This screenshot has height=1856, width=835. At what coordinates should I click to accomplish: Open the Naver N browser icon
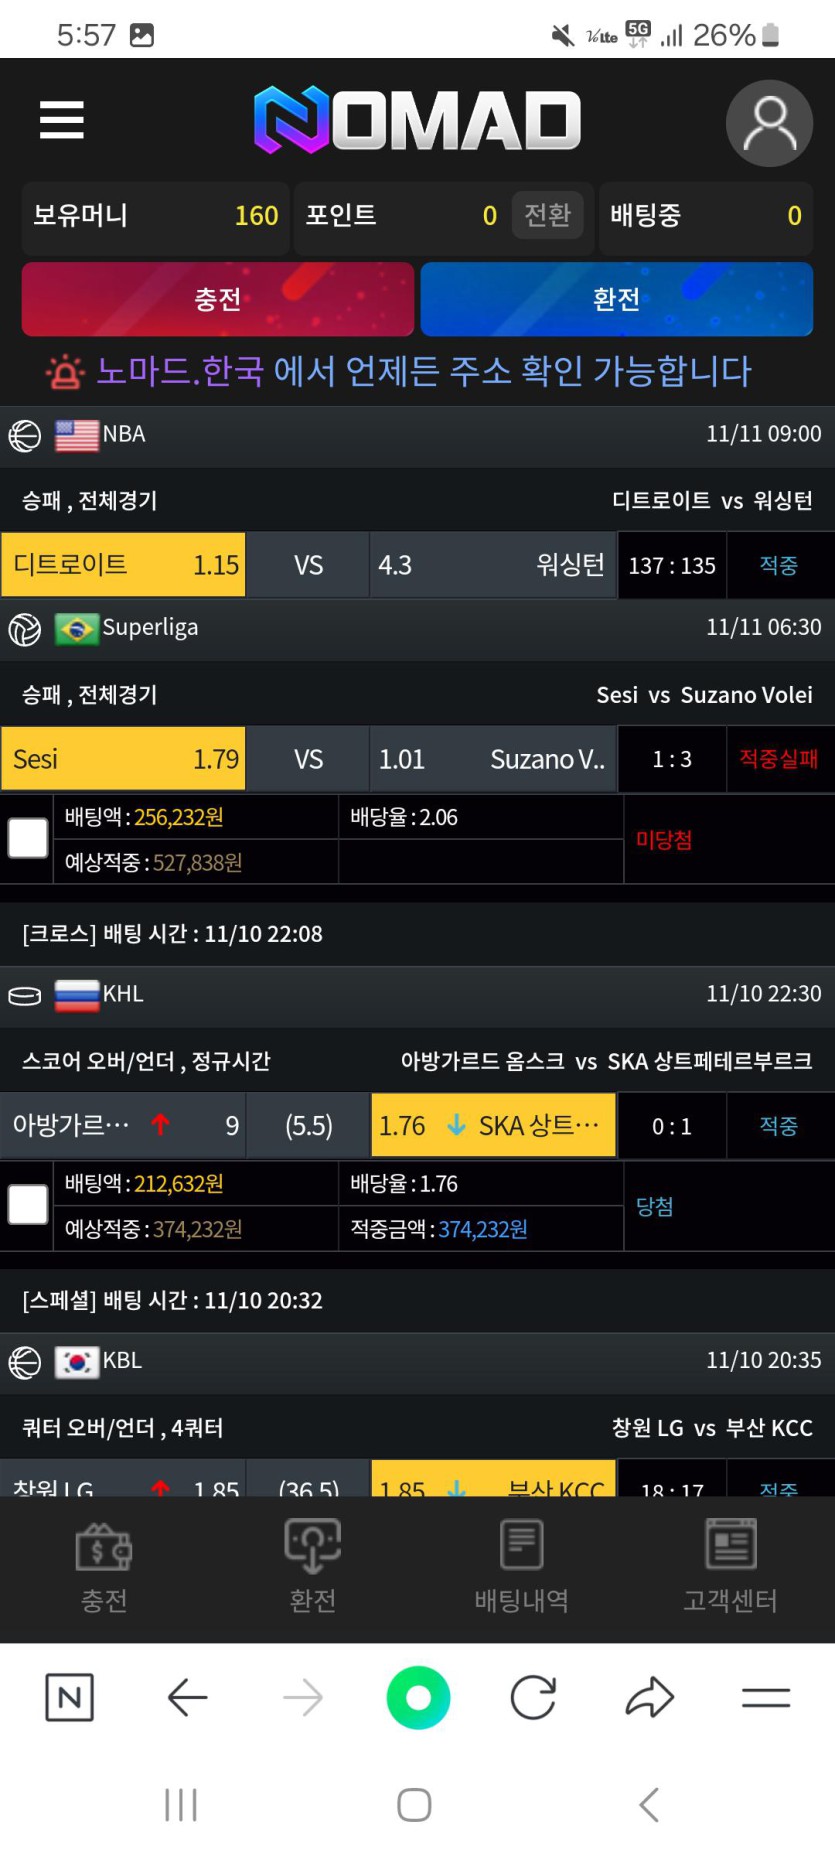tap(70, 1697)
